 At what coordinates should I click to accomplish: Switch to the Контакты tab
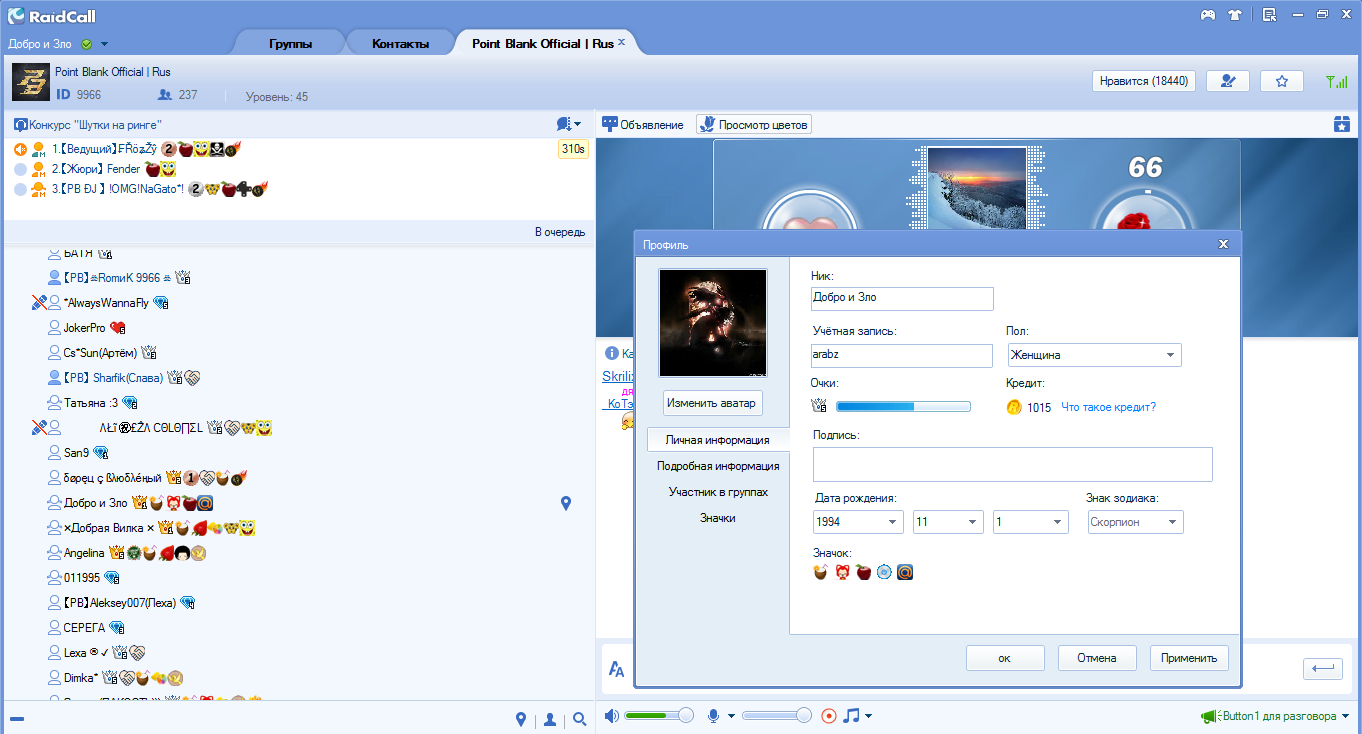point(400,44)
